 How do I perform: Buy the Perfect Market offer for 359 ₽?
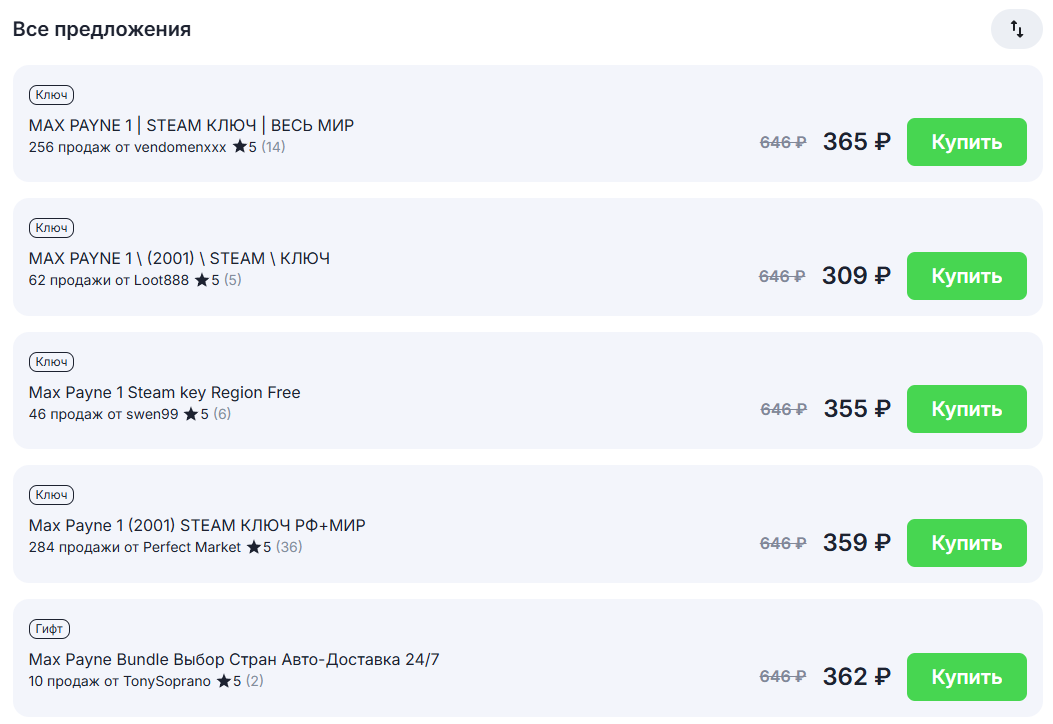click(966, 543)
